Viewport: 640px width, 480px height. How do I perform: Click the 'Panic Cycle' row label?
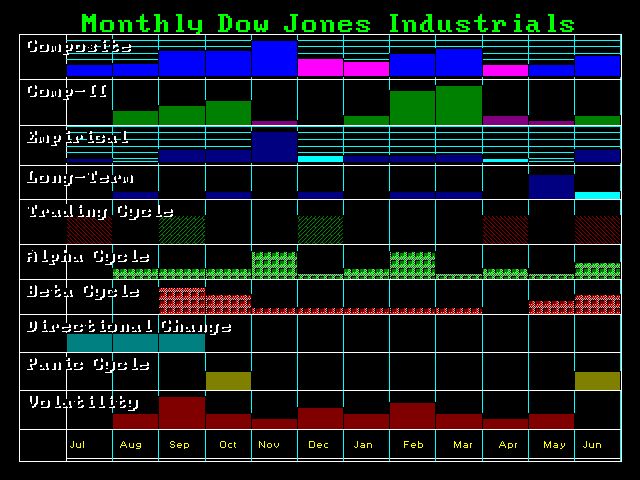pos(88,364)
